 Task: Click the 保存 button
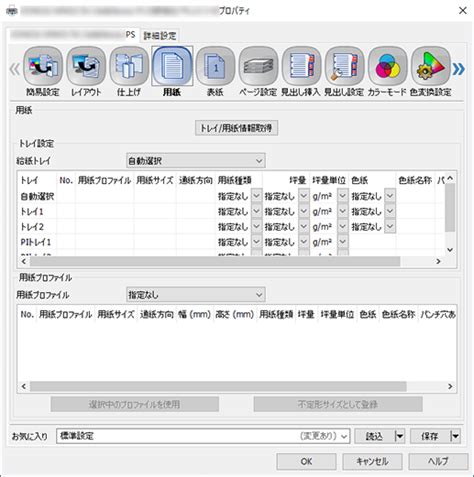(430, 436)
